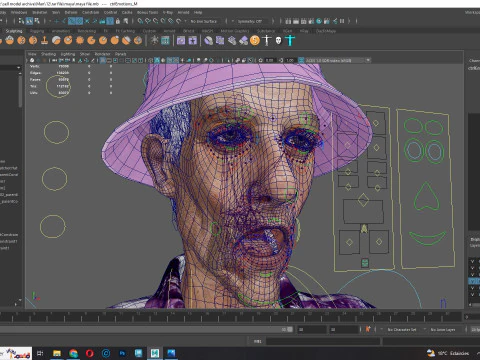This screenshot has height=360, width=480.
Task: Open the Symmetry Off dropdown
Action: tap(250, 21)
